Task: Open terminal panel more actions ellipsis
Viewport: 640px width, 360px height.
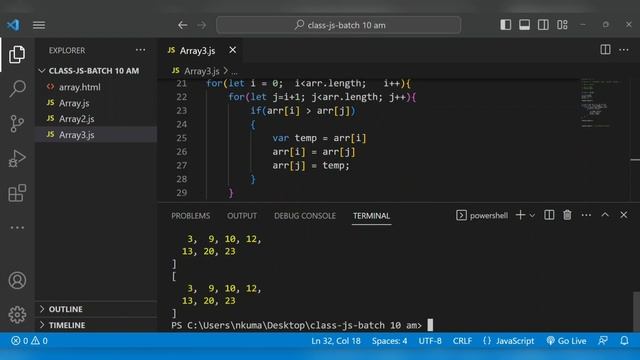Action: [586, 215]
